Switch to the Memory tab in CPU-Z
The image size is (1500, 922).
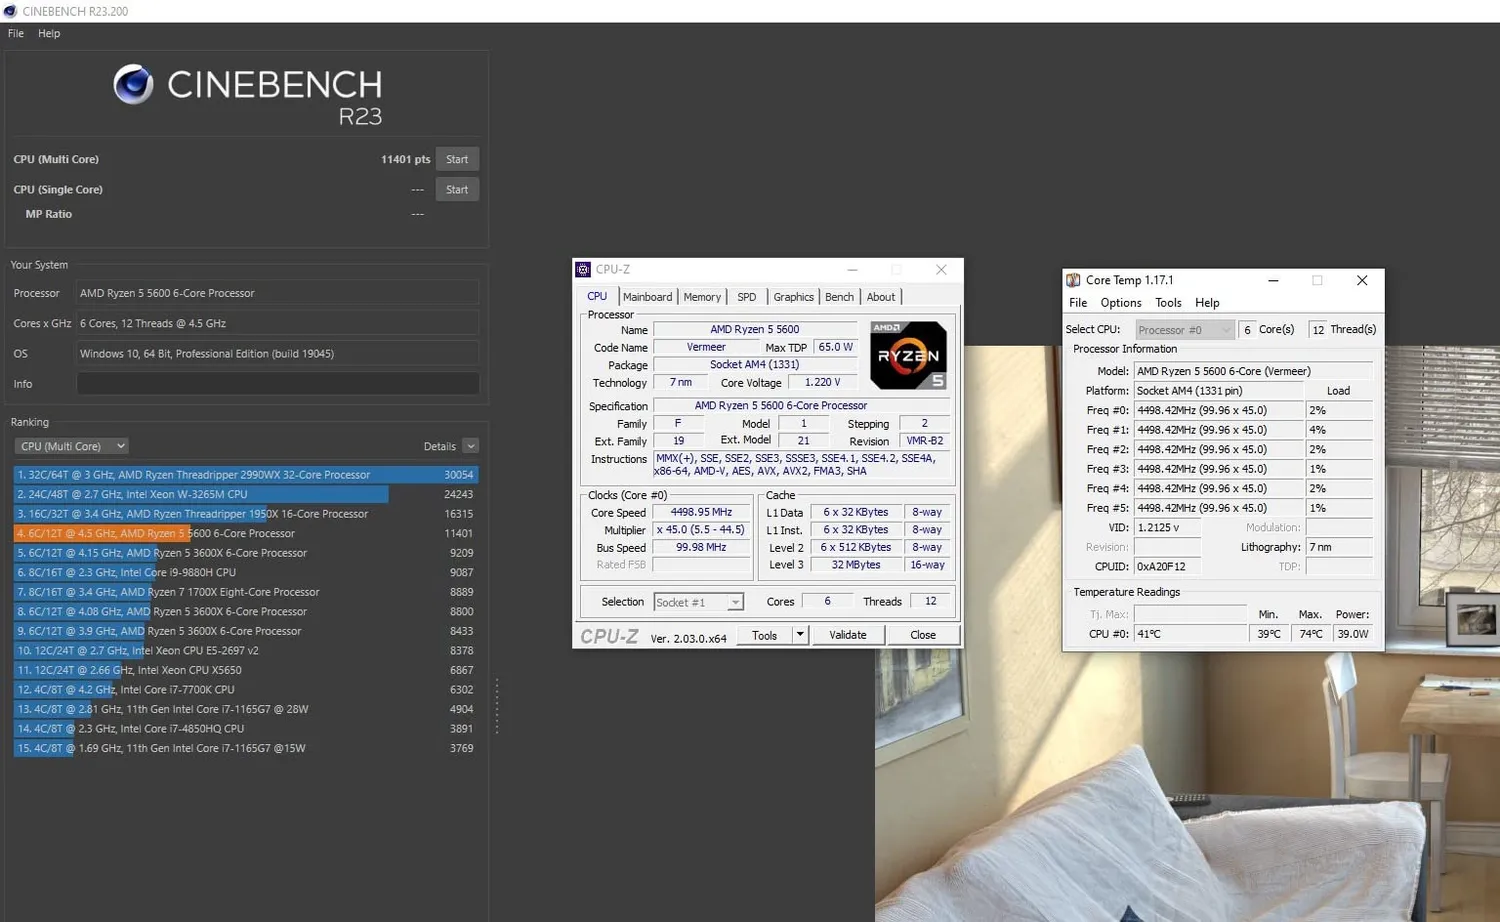click(702, 297)
